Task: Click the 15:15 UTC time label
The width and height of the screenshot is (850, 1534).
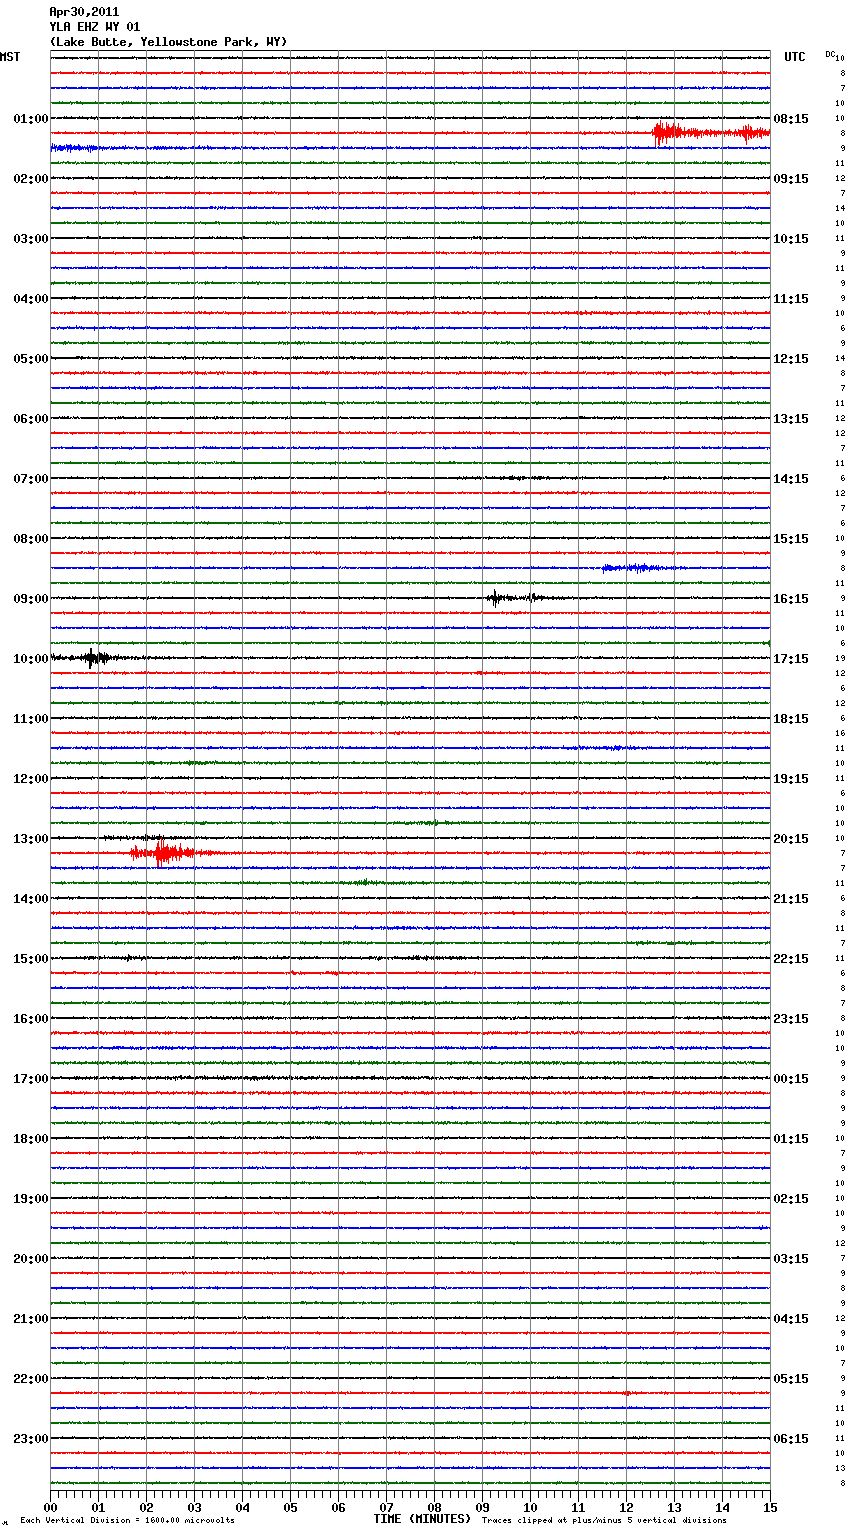Action: tap(791, 539)
